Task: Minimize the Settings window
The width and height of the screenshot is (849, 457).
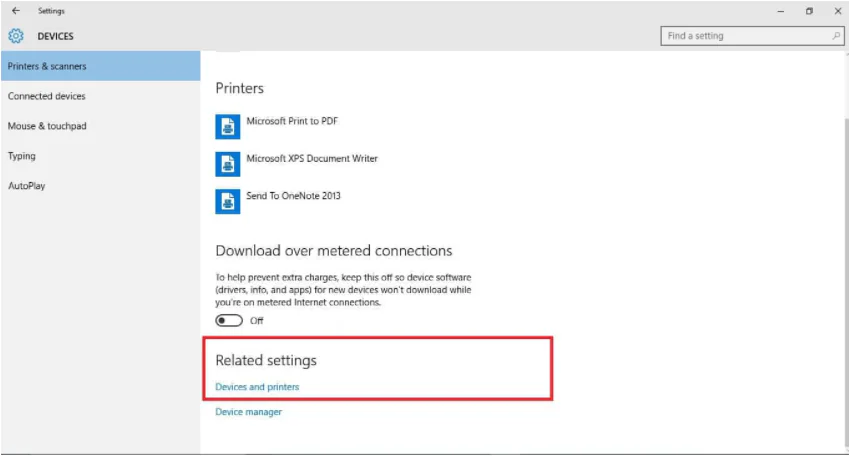Action: 780,11
